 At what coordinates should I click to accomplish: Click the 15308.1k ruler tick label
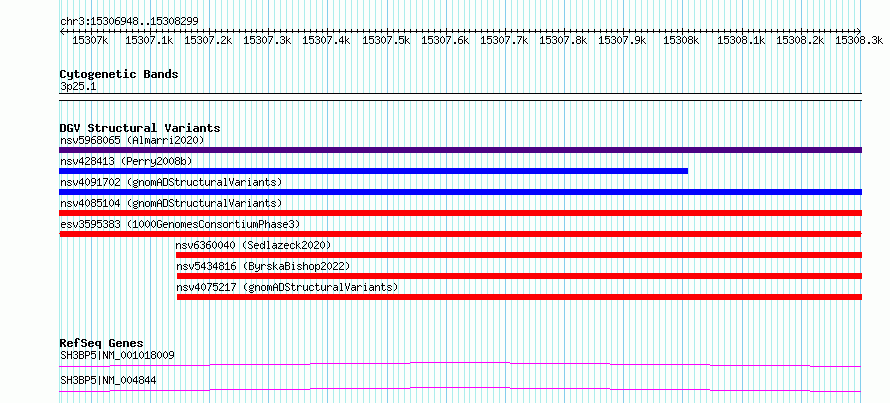pos(741,40)
